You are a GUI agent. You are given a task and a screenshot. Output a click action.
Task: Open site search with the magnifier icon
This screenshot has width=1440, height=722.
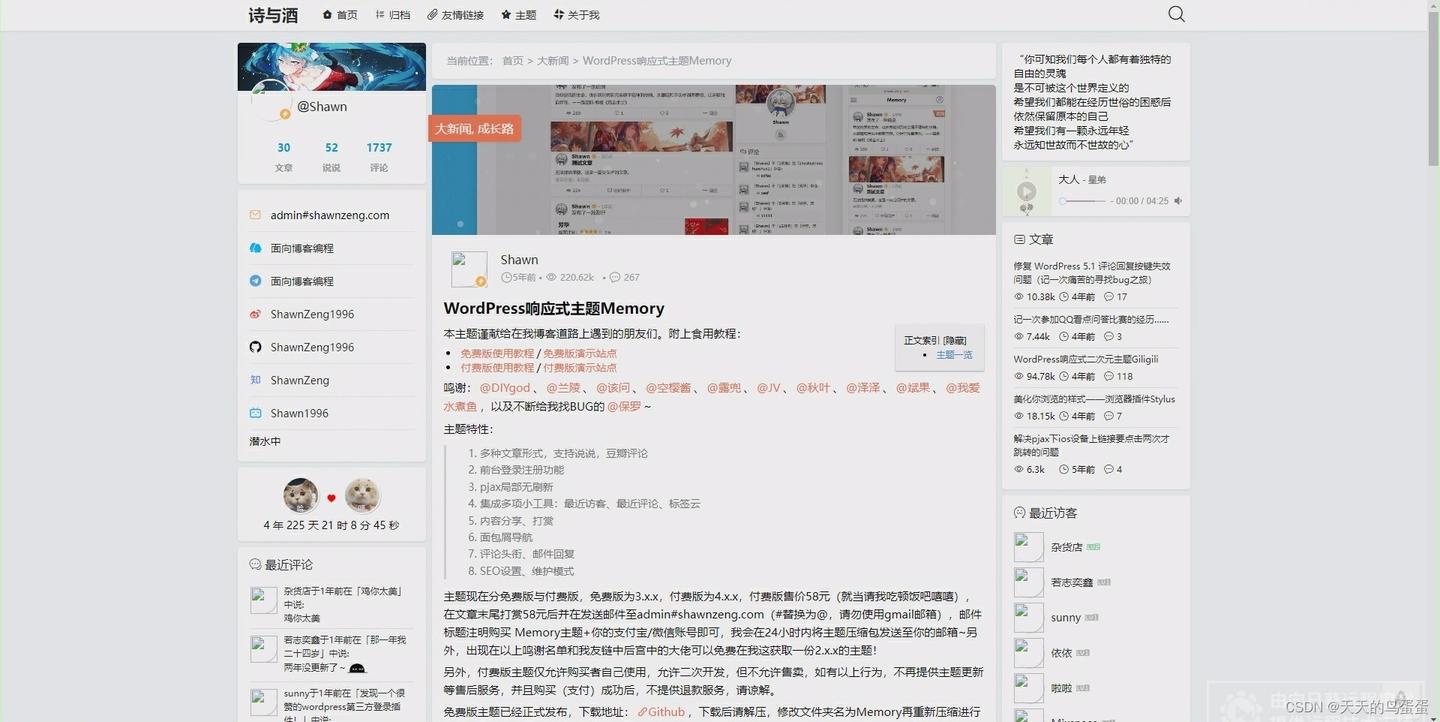[1176, 14]
